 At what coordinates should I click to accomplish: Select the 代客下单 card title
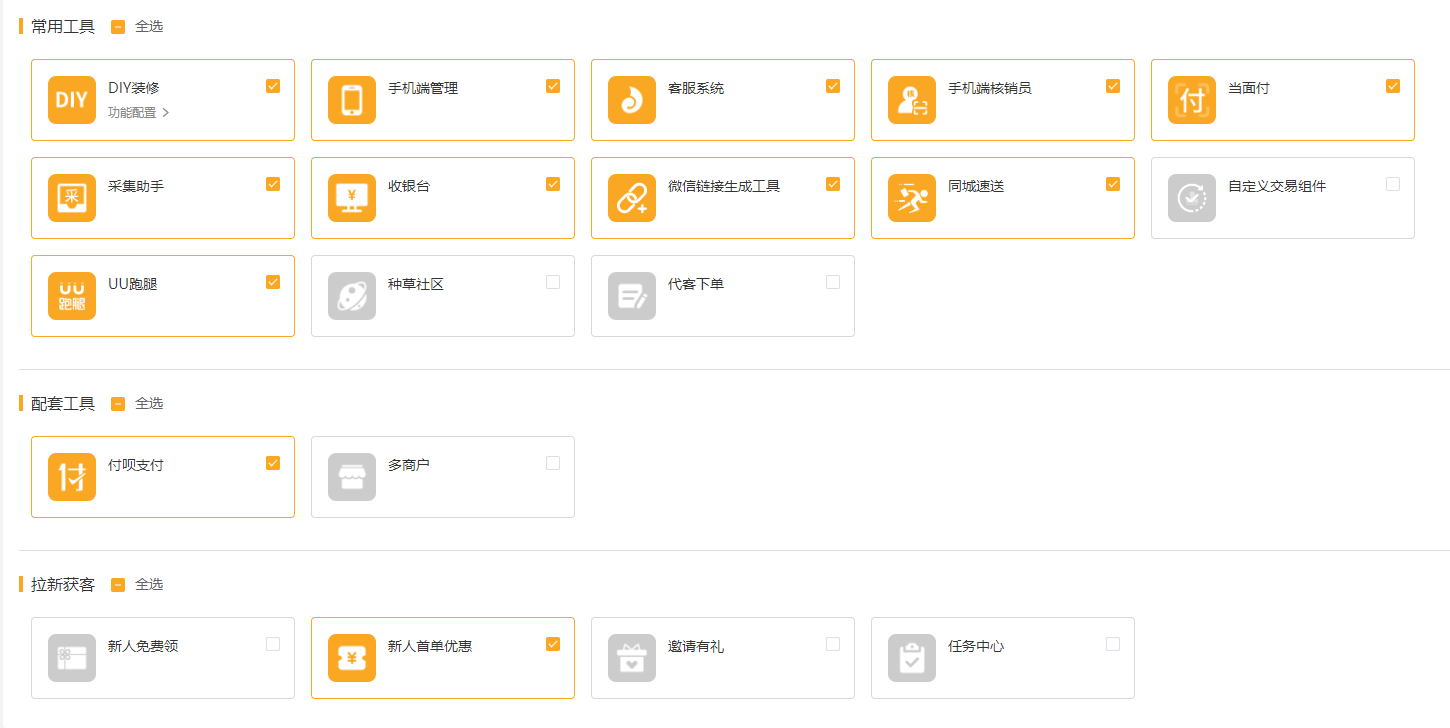pyautogui.click(x=696, y=284)
